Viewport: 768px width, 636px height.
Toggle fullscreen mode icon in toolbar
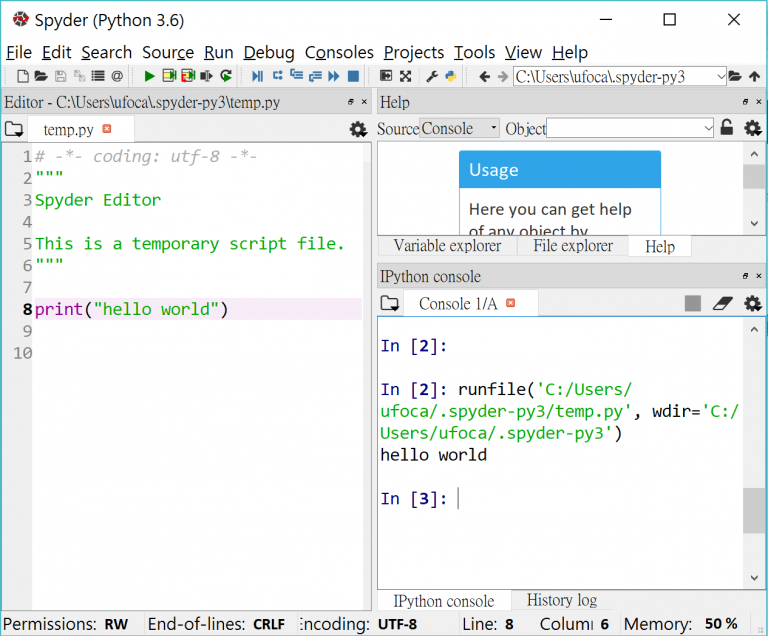[405, 76]
